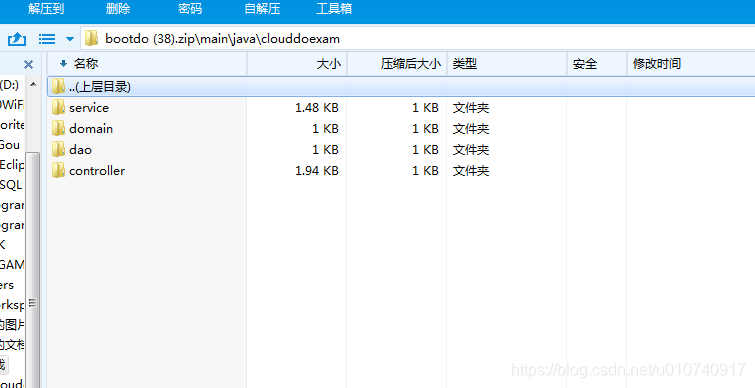This screenshot has width=755, height=388.
Task: Click the parent directory folder icon
Action: pyautogui.click(x=58, y=86)
